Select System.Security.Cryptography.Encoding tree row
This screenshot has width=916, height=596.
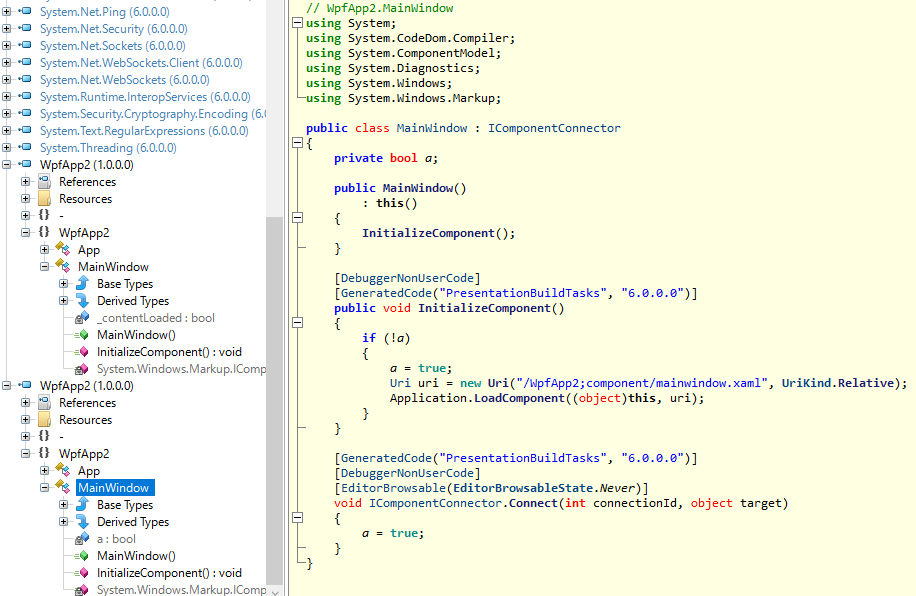pos(152,113)
